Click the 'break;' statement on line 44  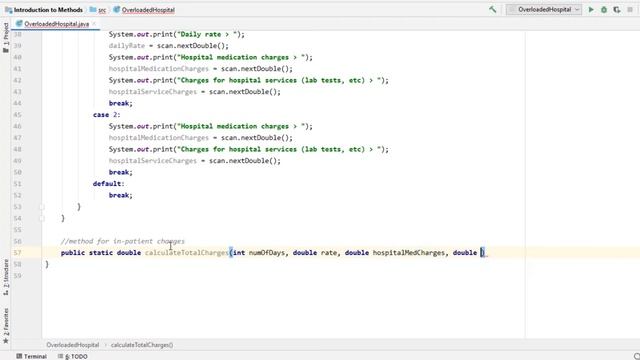click(120, 103)
